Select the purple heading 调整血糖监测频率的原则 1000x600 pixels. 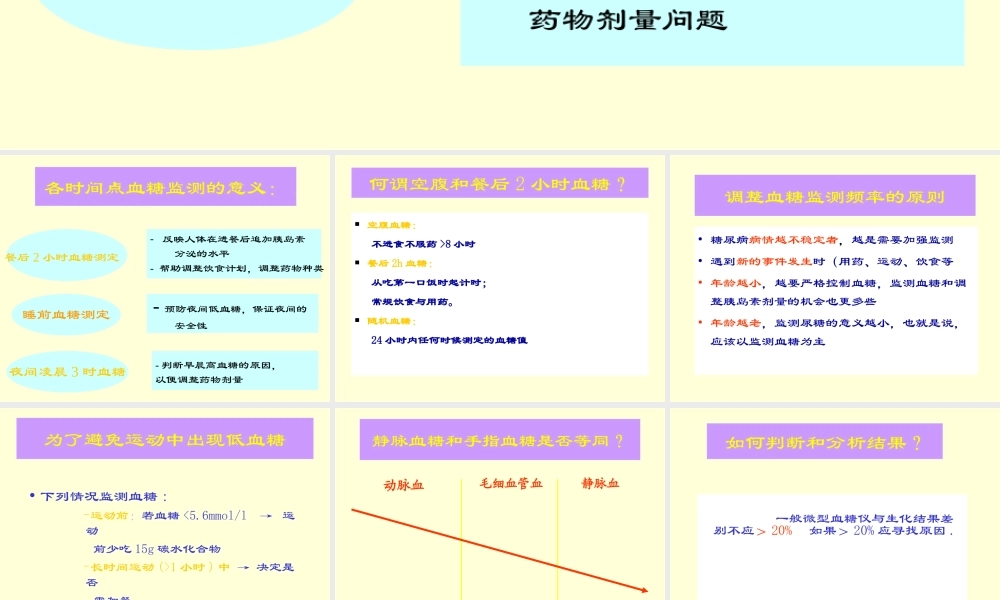pos(836,195)
